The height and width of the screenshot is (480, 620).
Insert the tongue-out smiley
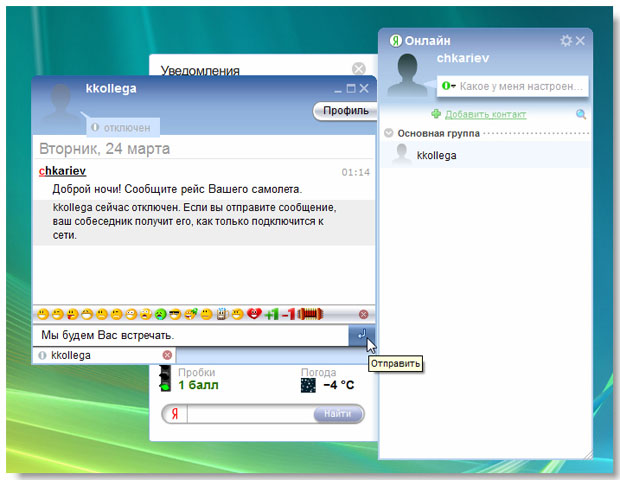click(72, 314)
